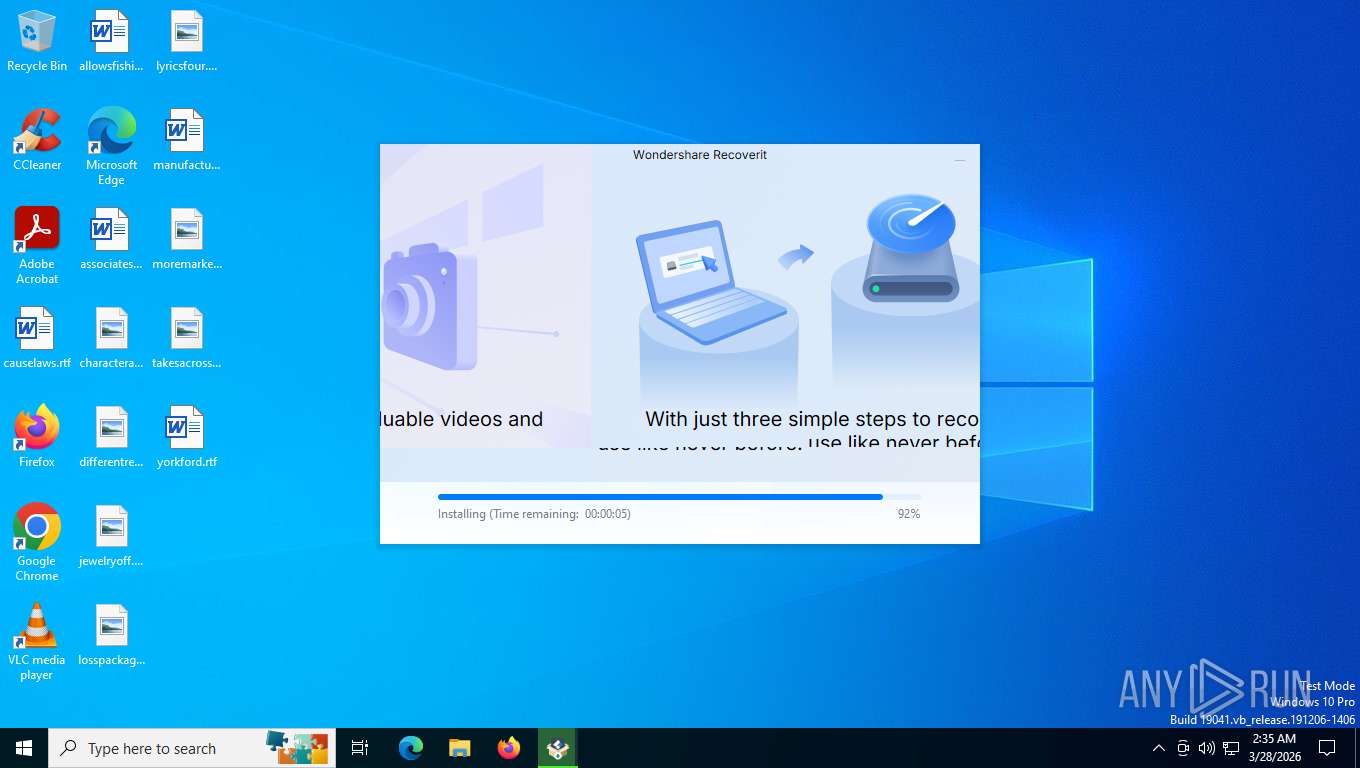Open yorkford.rtf desktop file
Image resolution: width=1360 pixels, height=768 pixels.
(186, 437)
